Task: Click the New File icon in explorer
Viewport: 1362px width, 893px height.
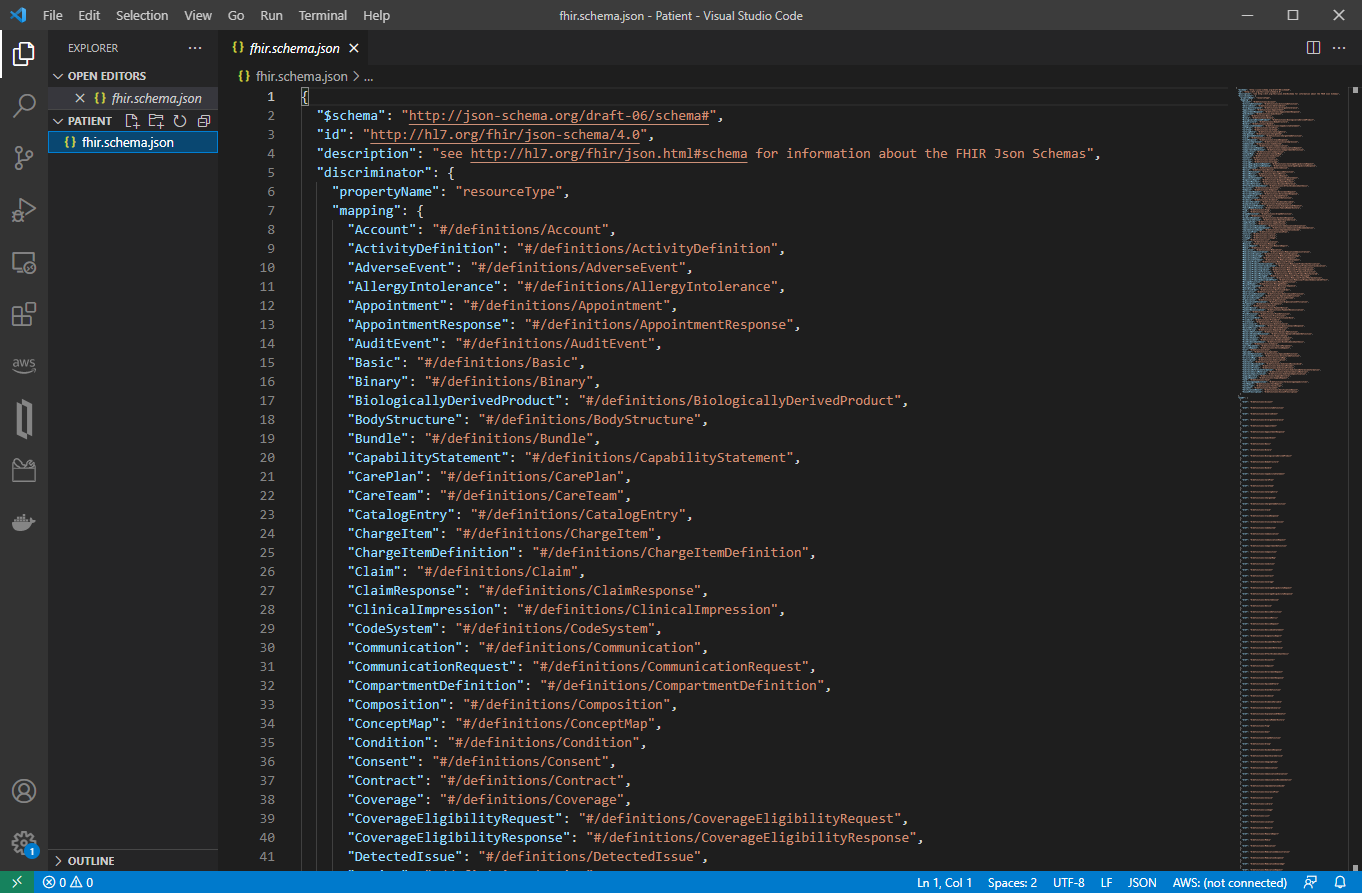Action: [132, 121]
